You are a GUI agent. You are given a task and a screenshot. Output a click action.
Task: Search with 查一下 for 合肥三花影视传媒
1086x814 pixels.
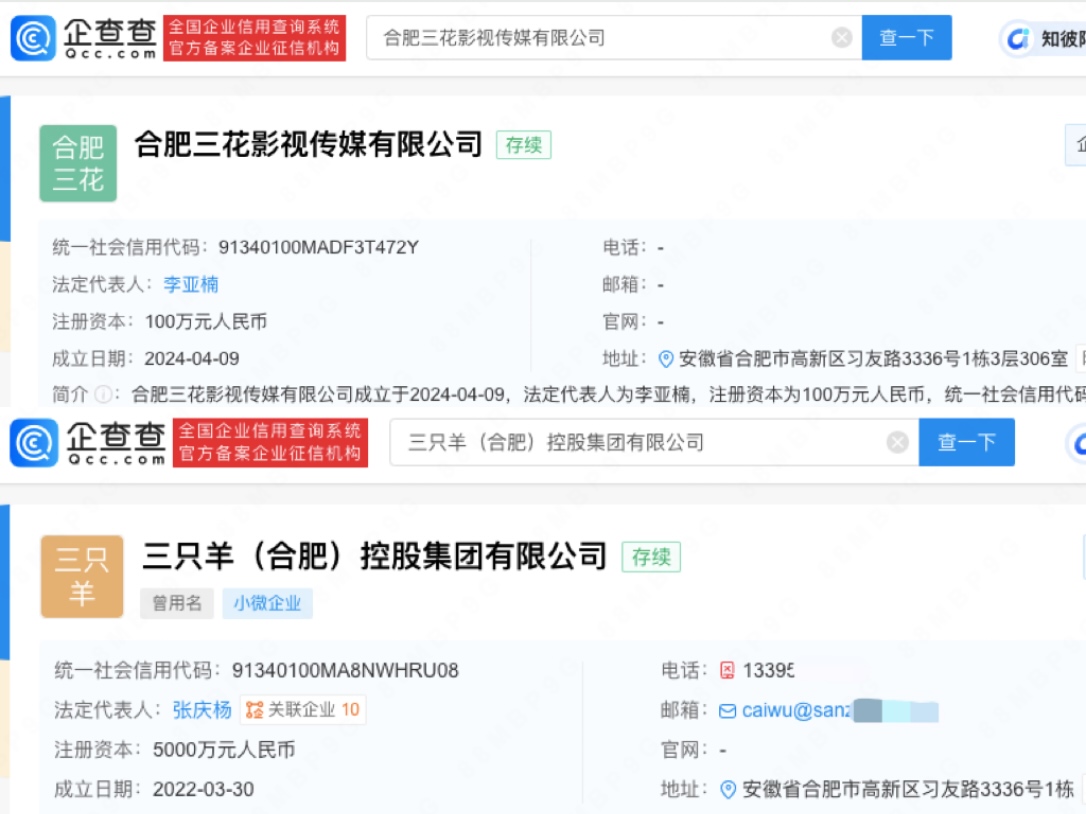click(906, 38)
